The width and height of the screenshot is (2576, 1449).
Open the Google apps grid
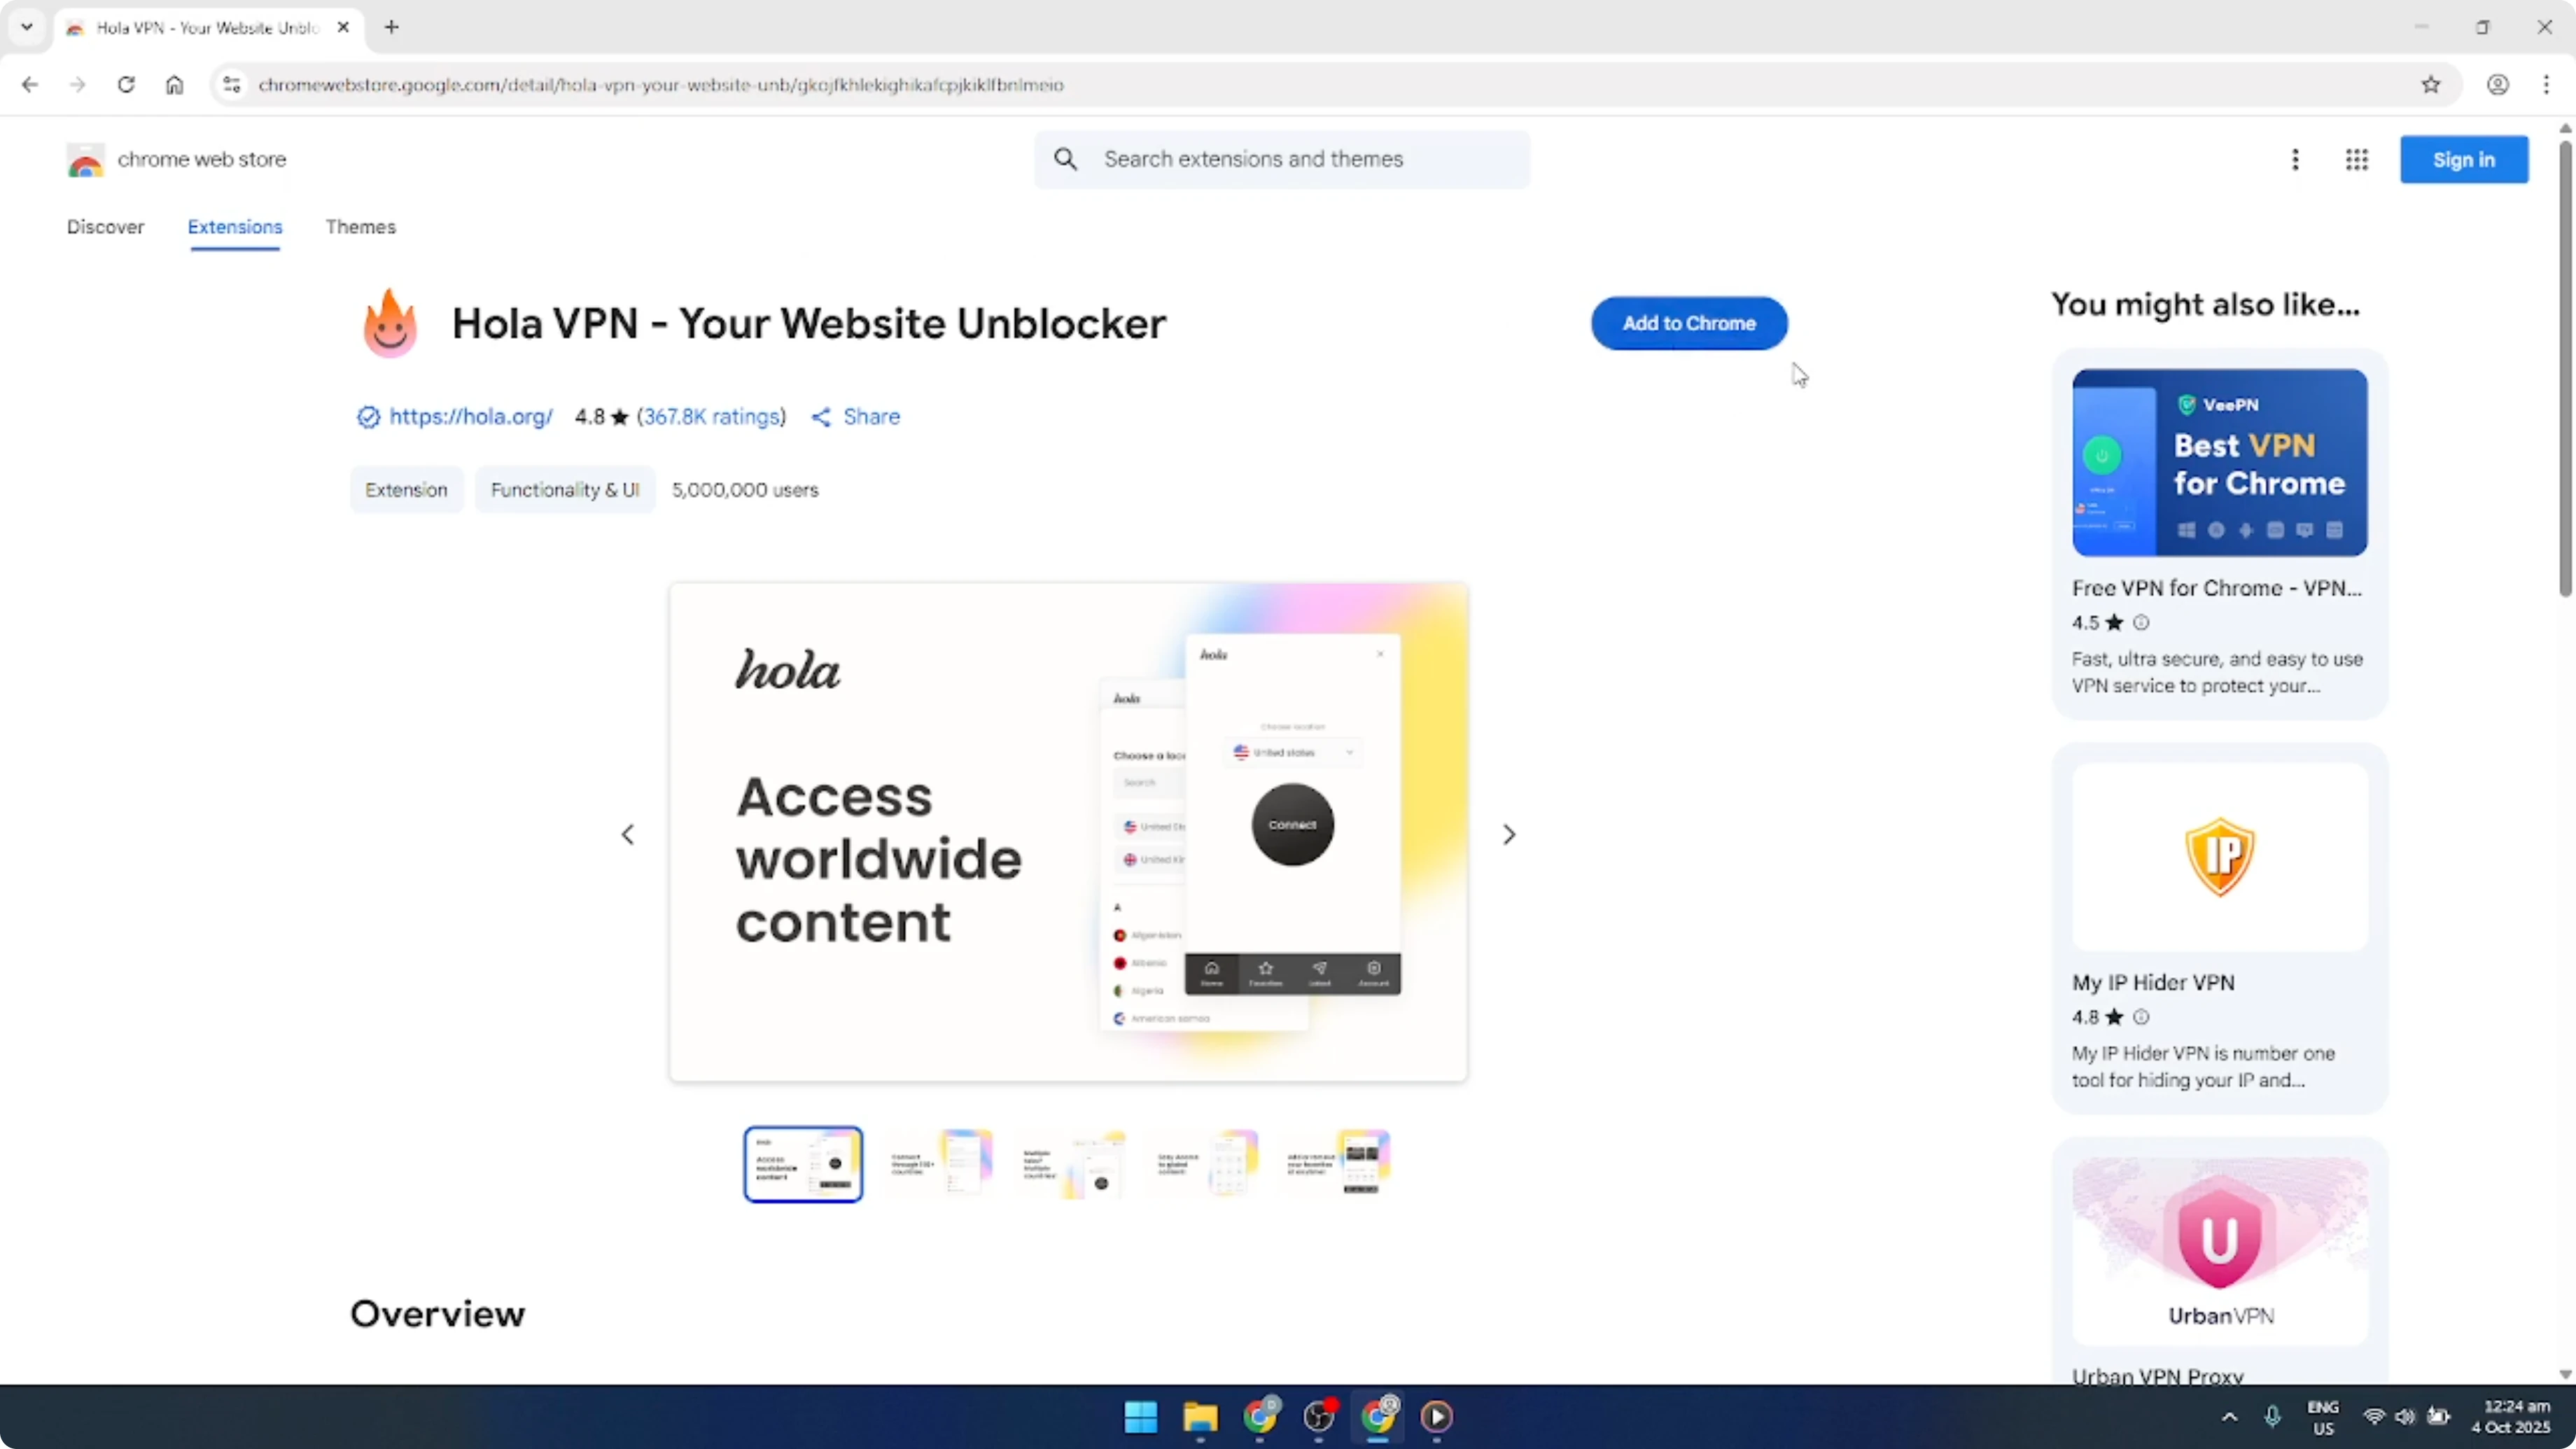tap(2357, 159)
